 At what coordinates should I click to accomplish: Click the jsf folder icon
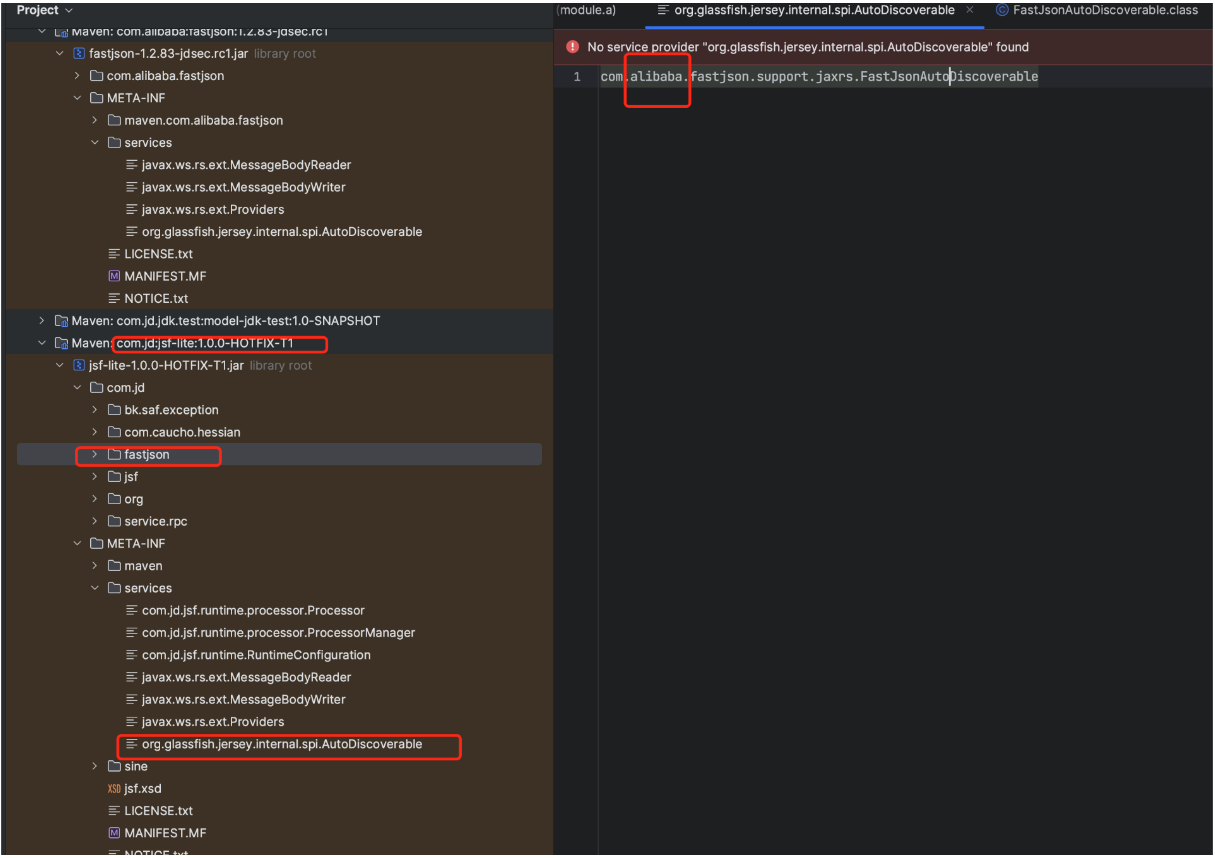pyautogui.click(x=113, y=477)
